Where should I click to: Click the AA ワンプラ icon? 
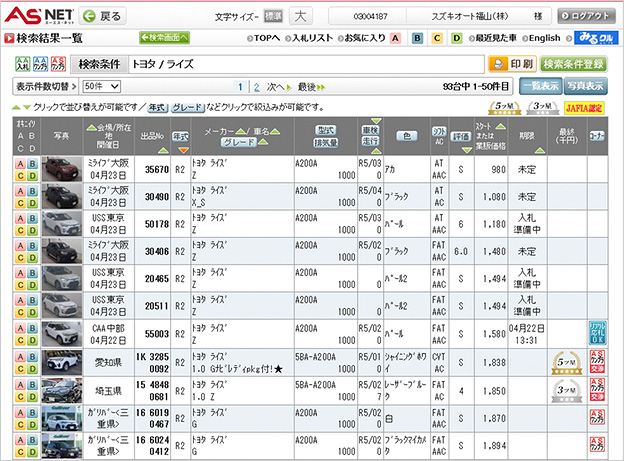pos(41,64)
